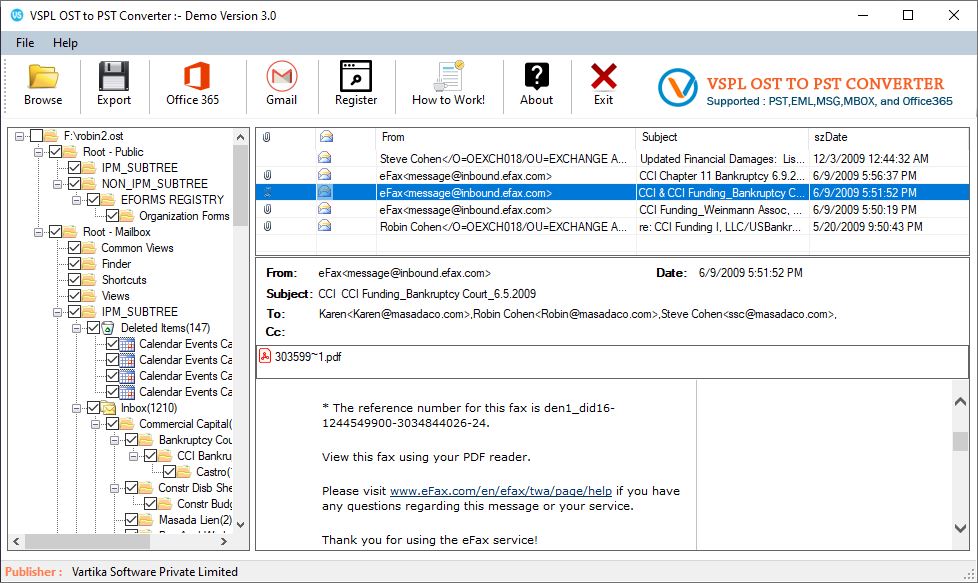Screen dimensions: 978x583
Task: Click the folder tree horizontal scrollbar thumb
Action: 87,541
